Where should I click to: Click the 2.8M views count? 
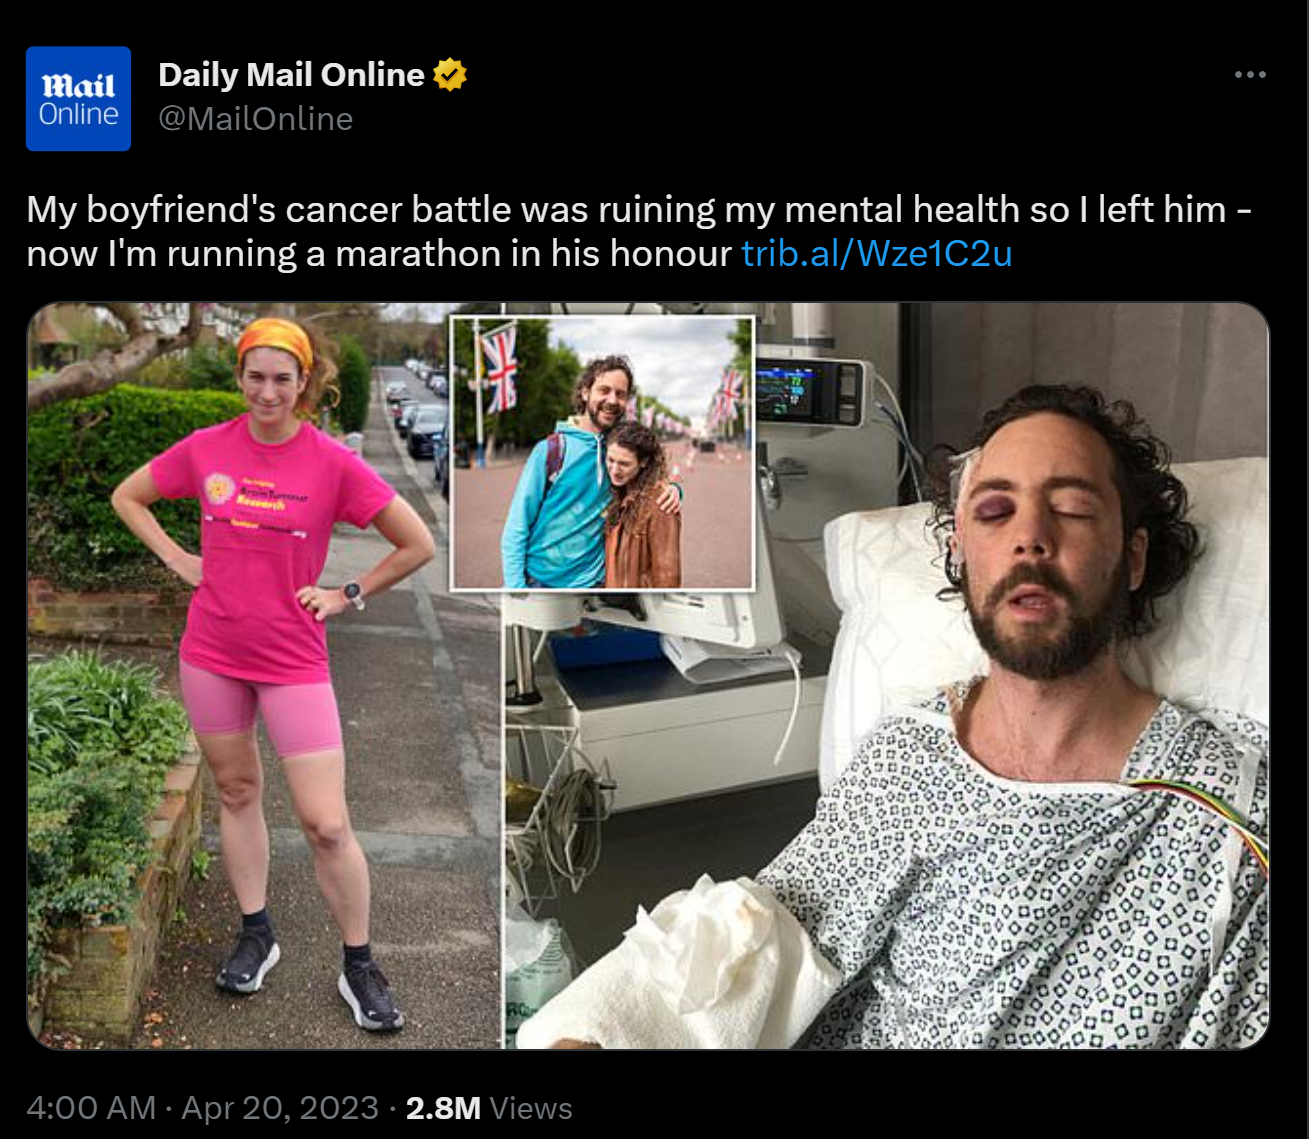443,1108
